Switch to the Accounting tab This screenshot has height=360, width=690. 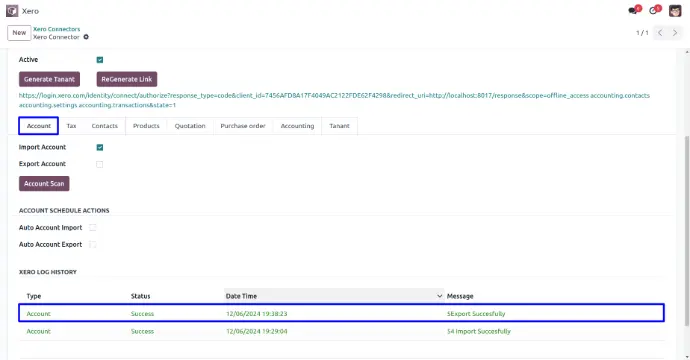coord(297,126)
